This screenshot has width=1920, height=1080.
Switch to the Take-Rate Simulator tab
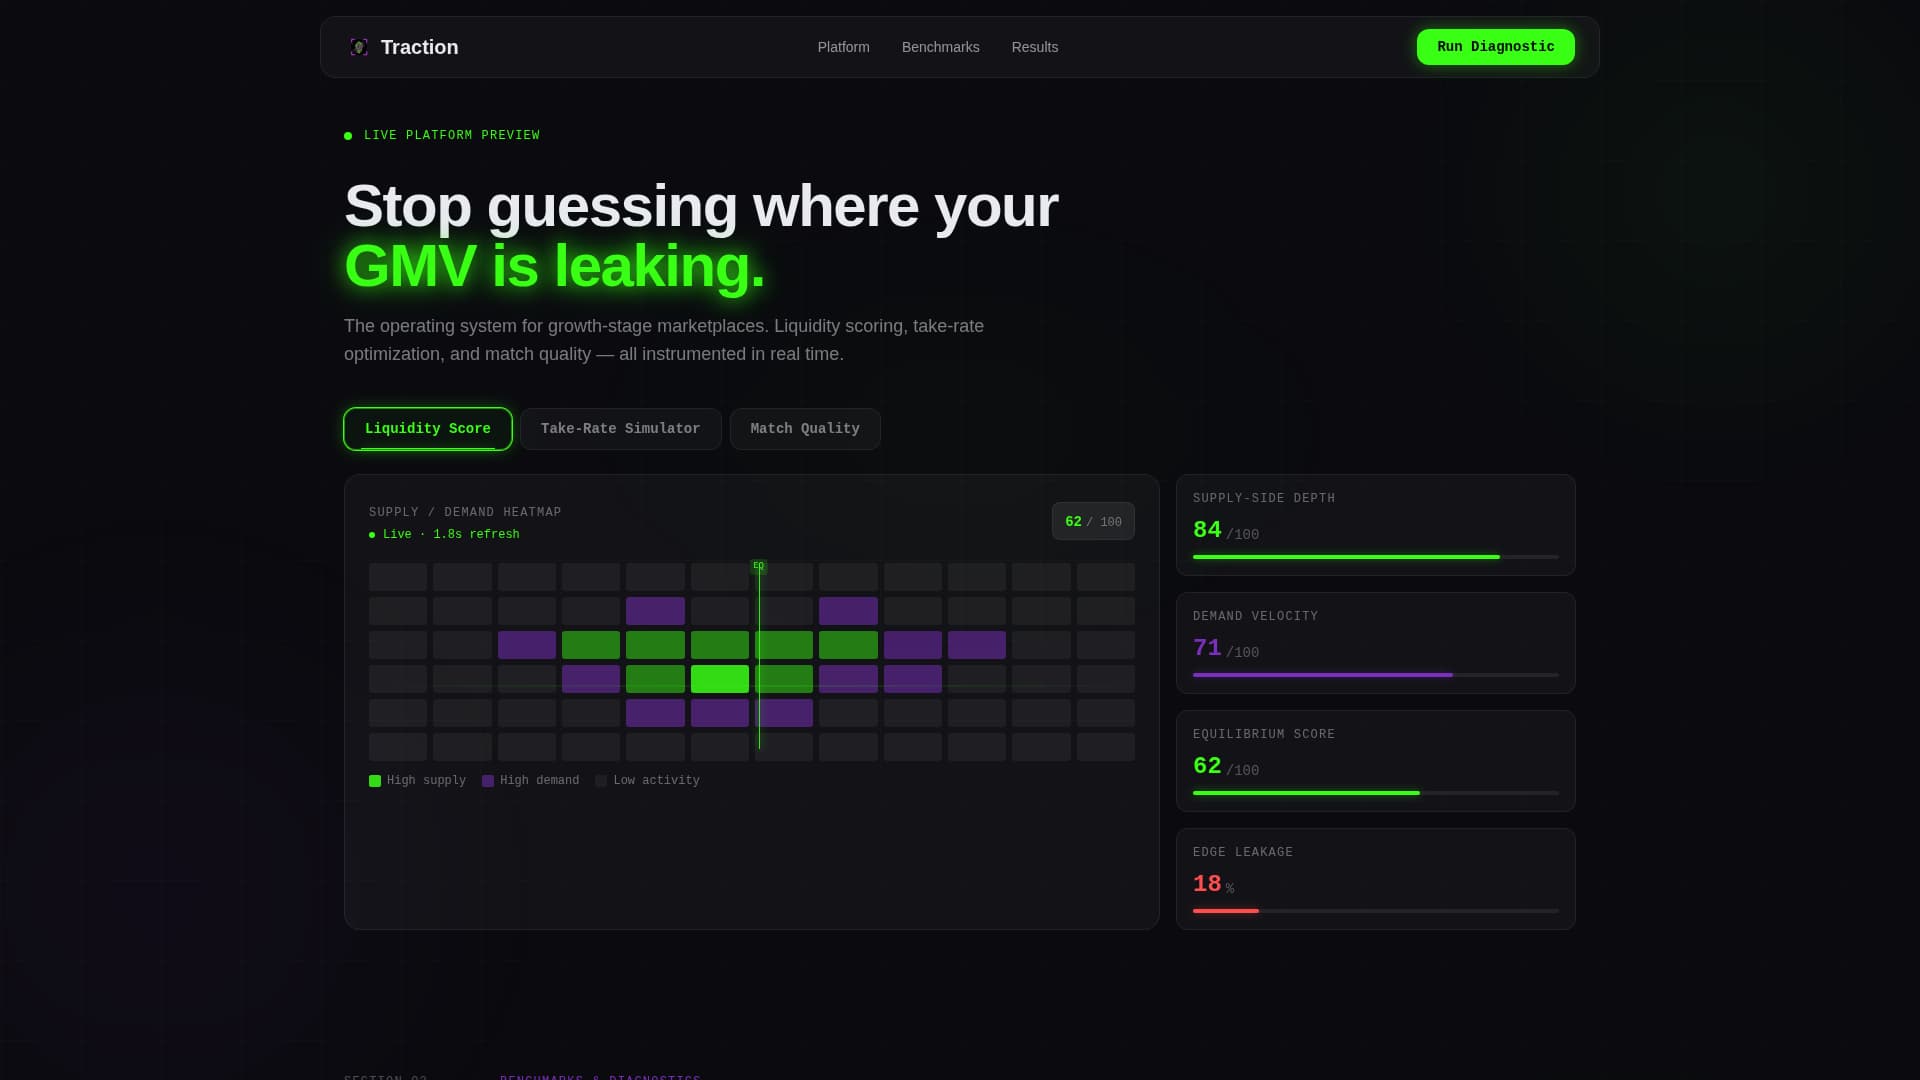pos(620,429)
